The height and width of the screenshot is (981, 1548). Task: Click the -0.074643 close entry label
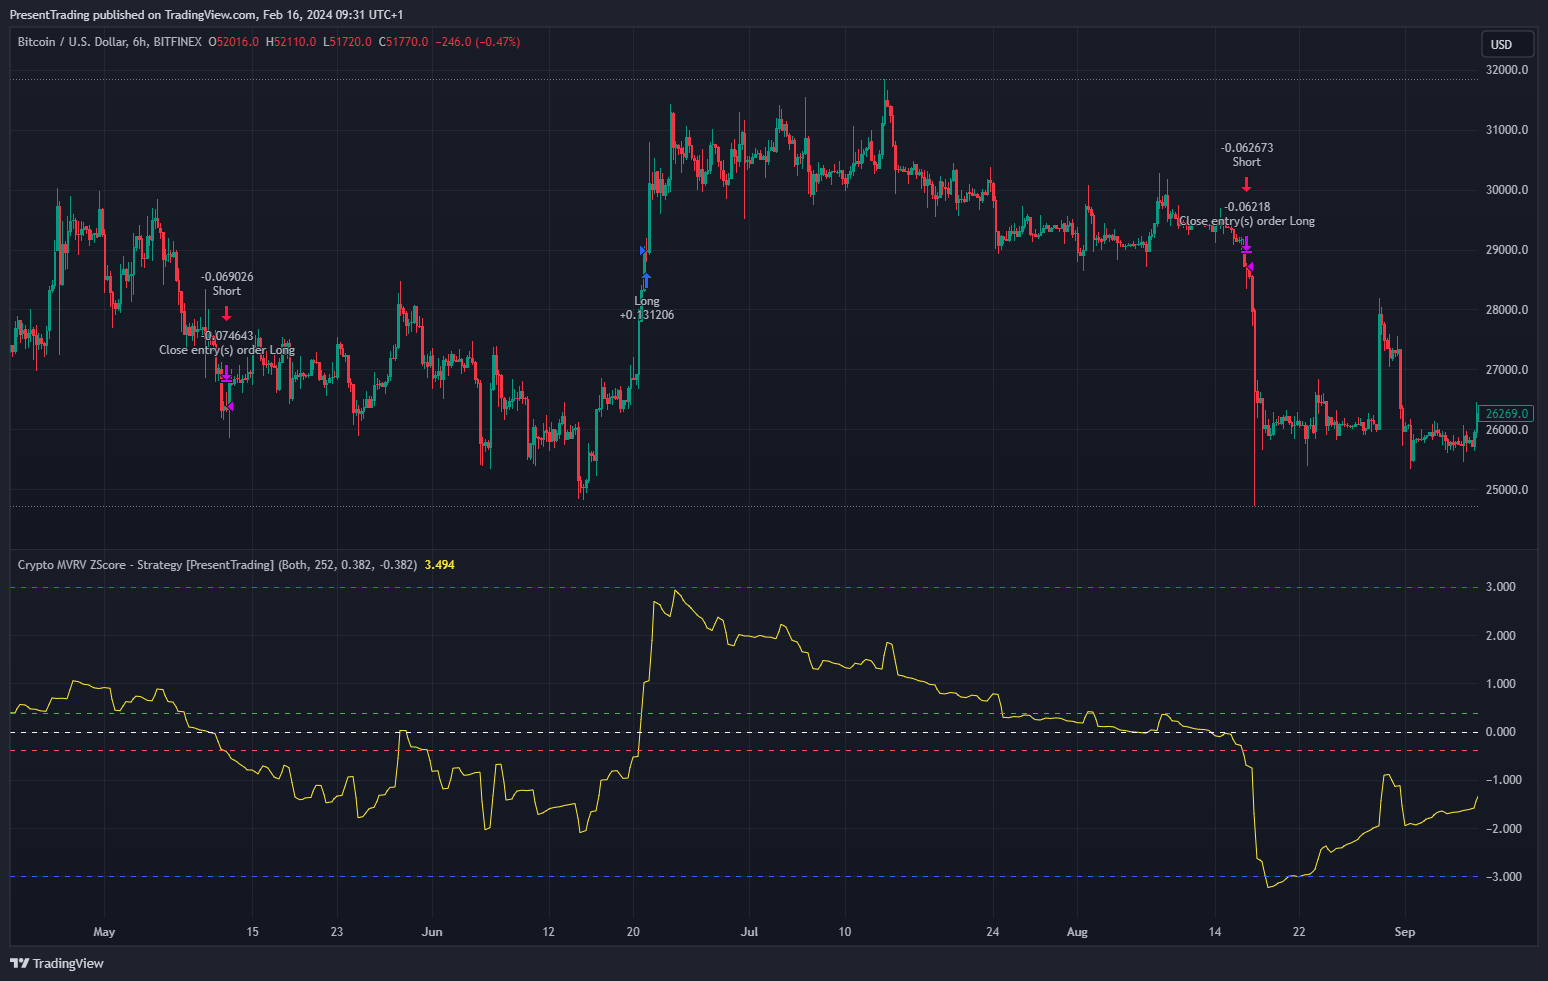(x=229, y=336)
